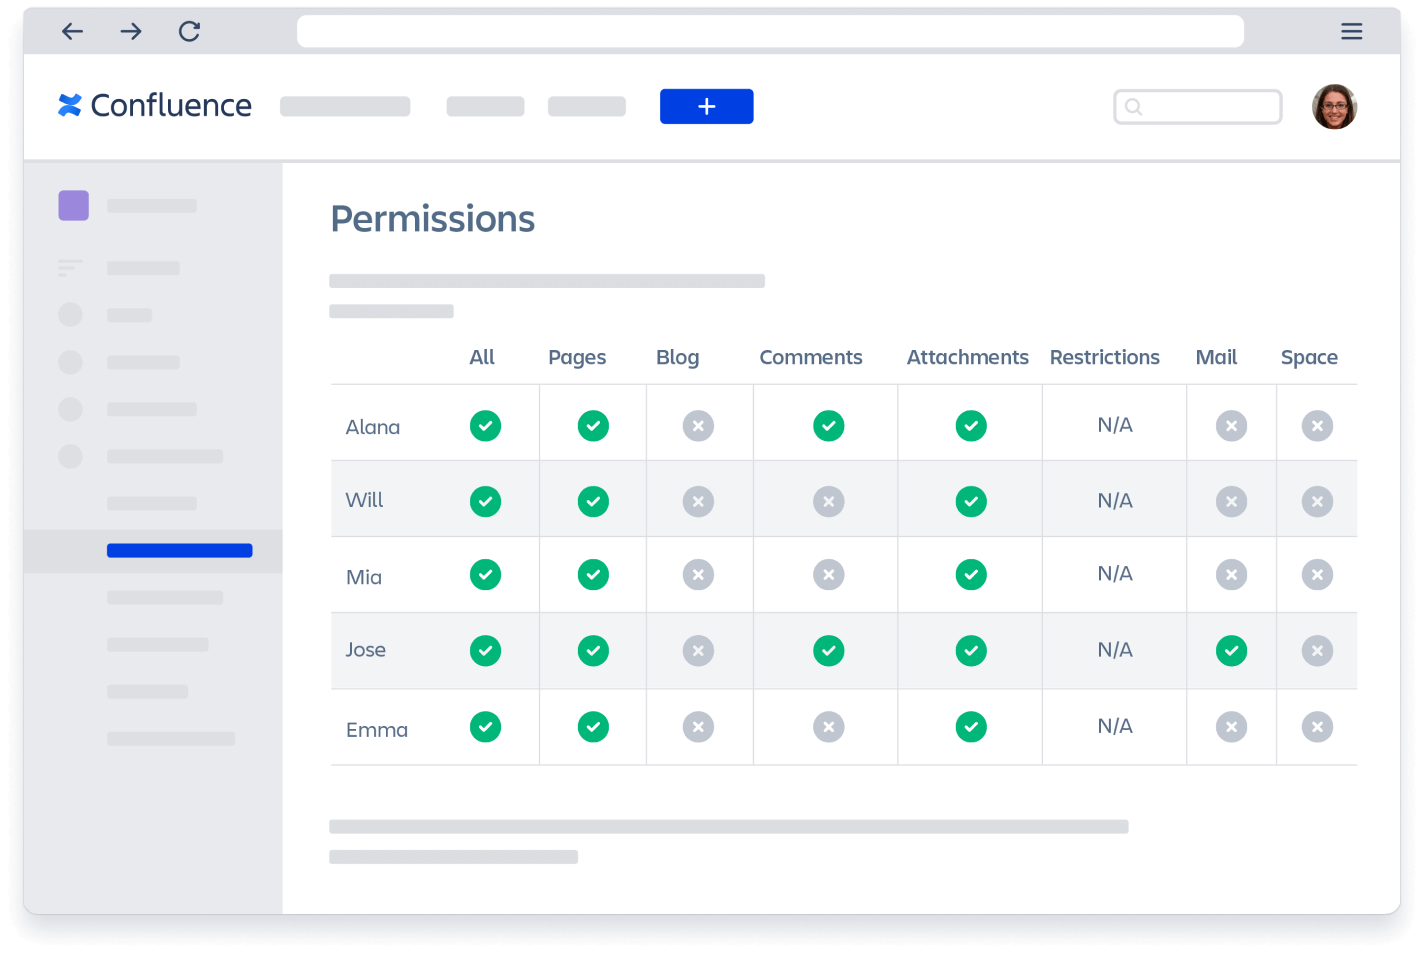Toggle Alana's Blog permission
1424x954 pixels.
pyautogui.click(x=698, y=425)
